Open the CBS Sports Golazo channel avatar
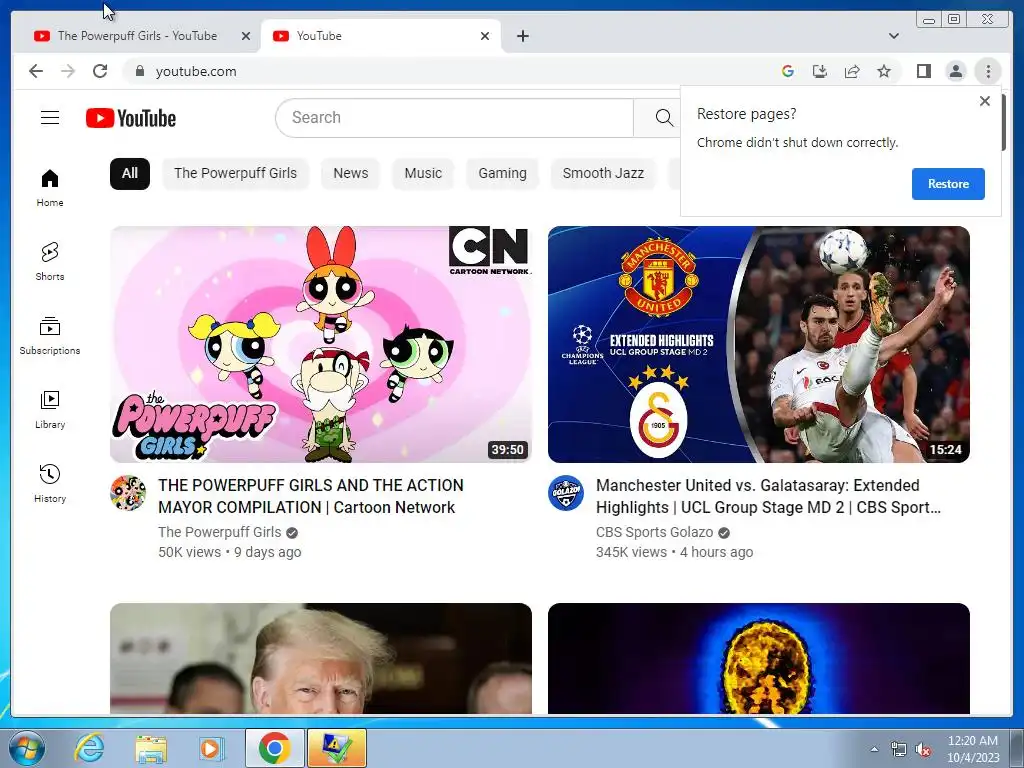1024x768 pixels. click(566, 493)
